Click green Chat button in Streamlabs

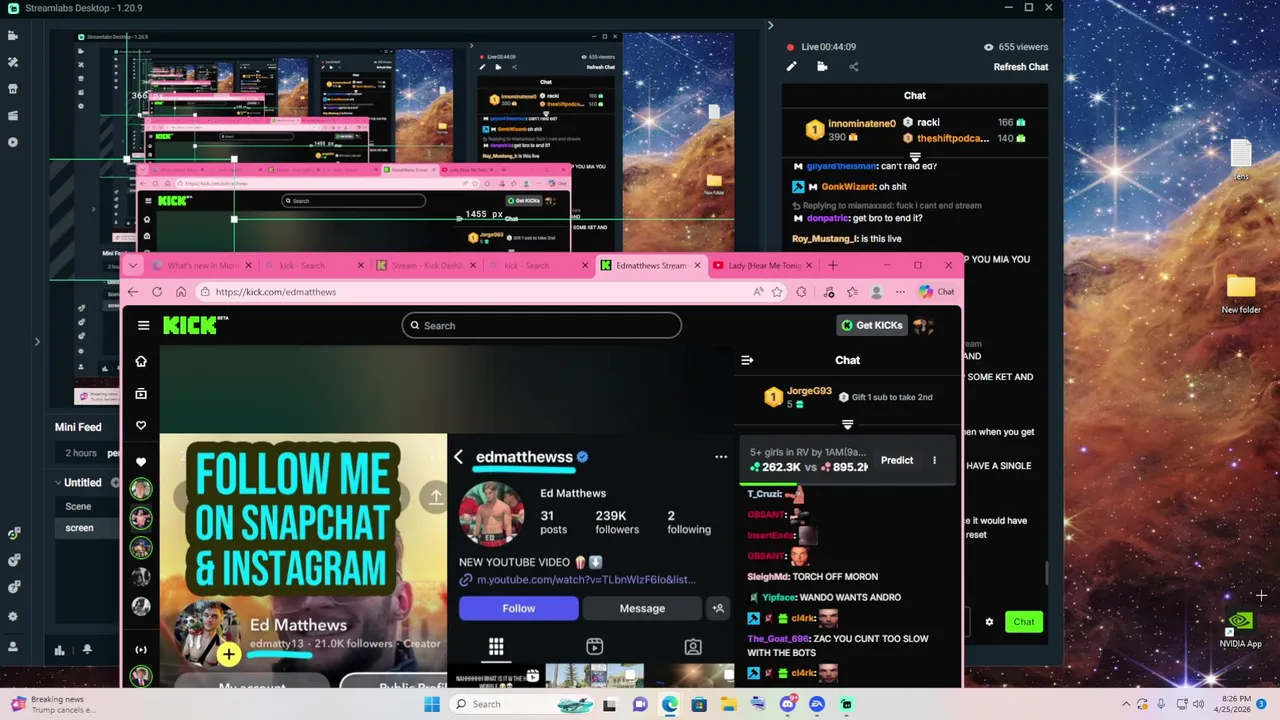[x=1023, y=622]
